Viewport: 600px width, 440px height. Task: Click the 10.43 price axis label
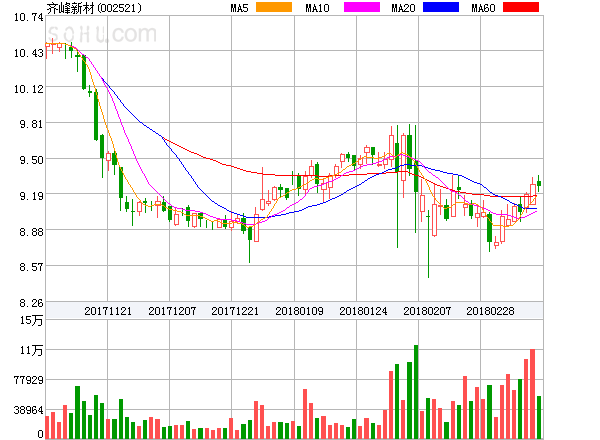coord(29,53)
